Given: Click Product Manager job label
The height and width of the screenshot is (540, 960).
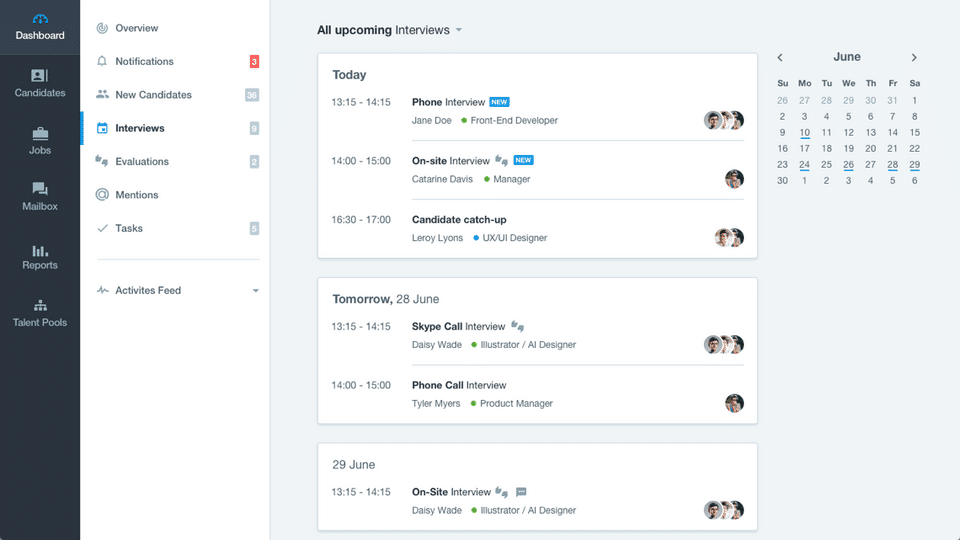Looking at the screenshot, I should tap(516, 404).
